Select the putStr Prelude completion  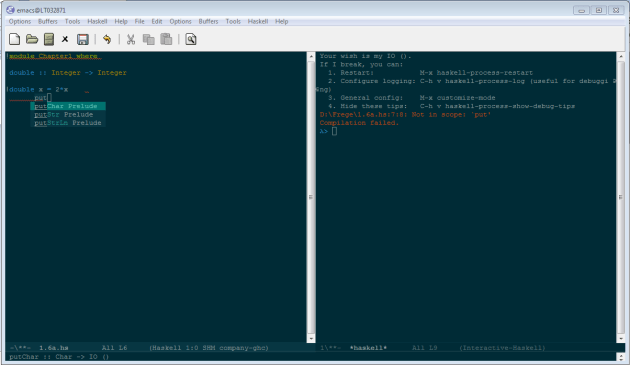point(68,115)
